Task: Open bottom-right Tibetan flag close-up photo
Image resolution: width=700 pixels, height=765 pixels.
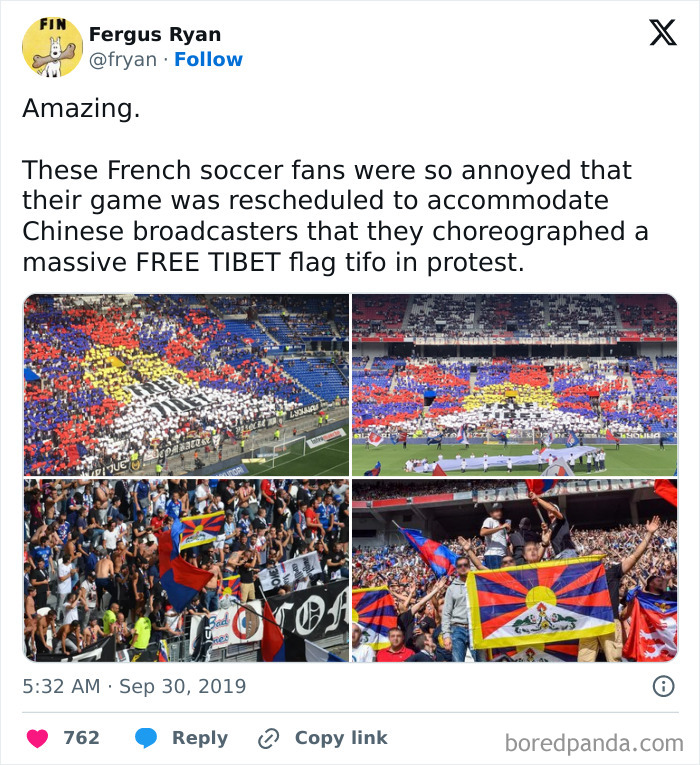Action: point(514,570)
